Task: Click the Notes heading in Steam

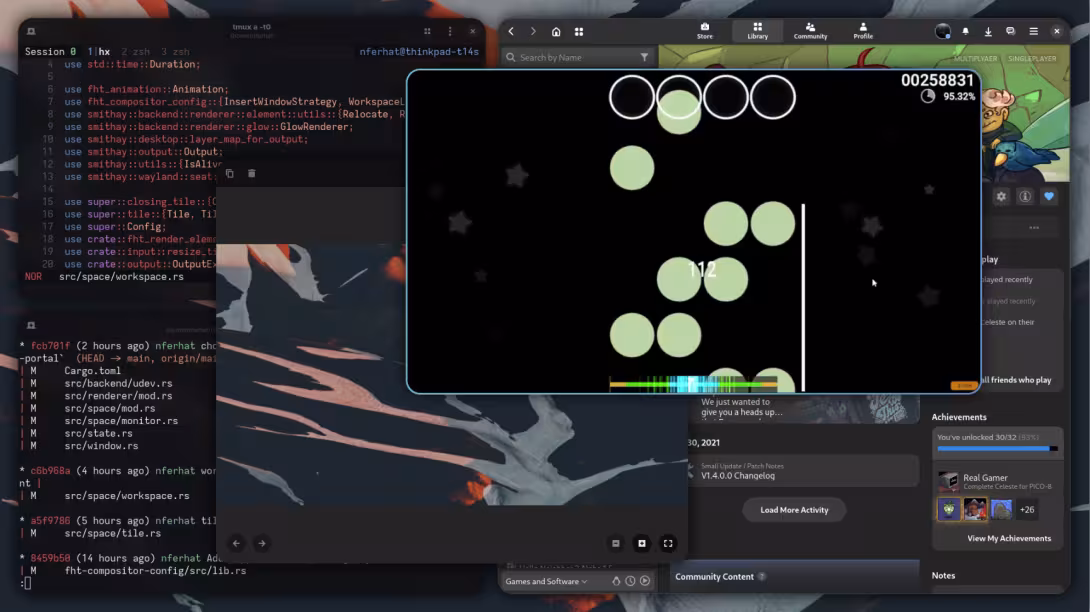Action: (943, 575)
